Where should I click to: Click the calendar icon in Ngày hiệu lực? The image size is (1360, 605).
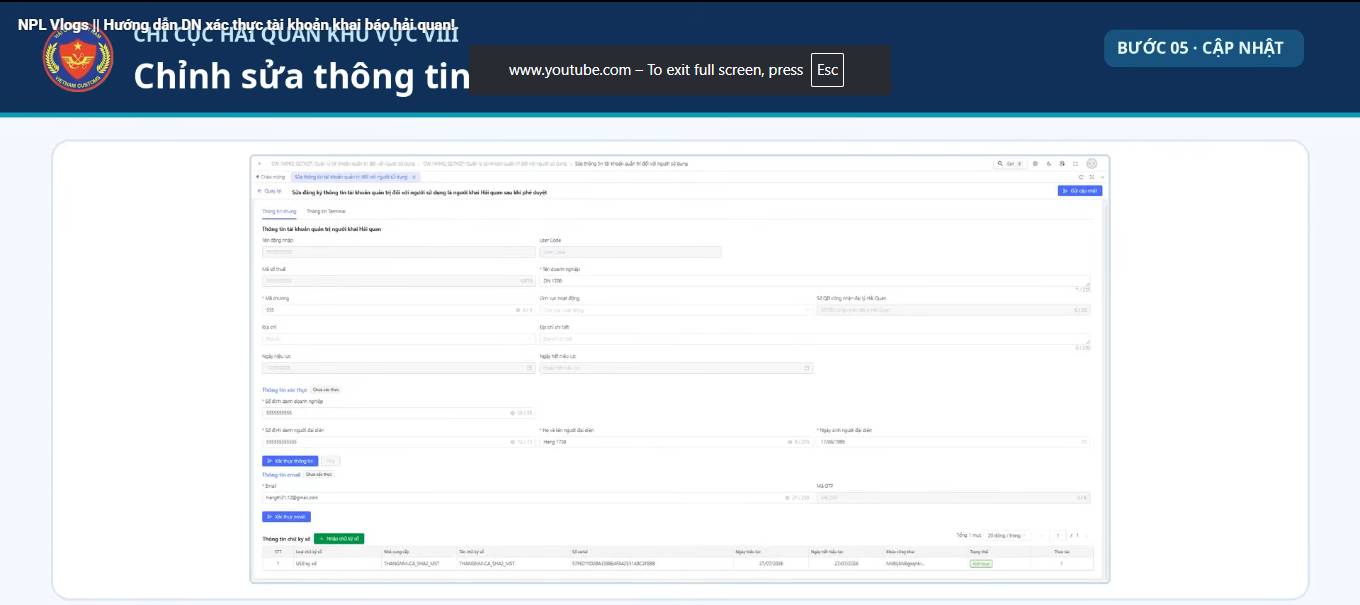tap(530, 368)
